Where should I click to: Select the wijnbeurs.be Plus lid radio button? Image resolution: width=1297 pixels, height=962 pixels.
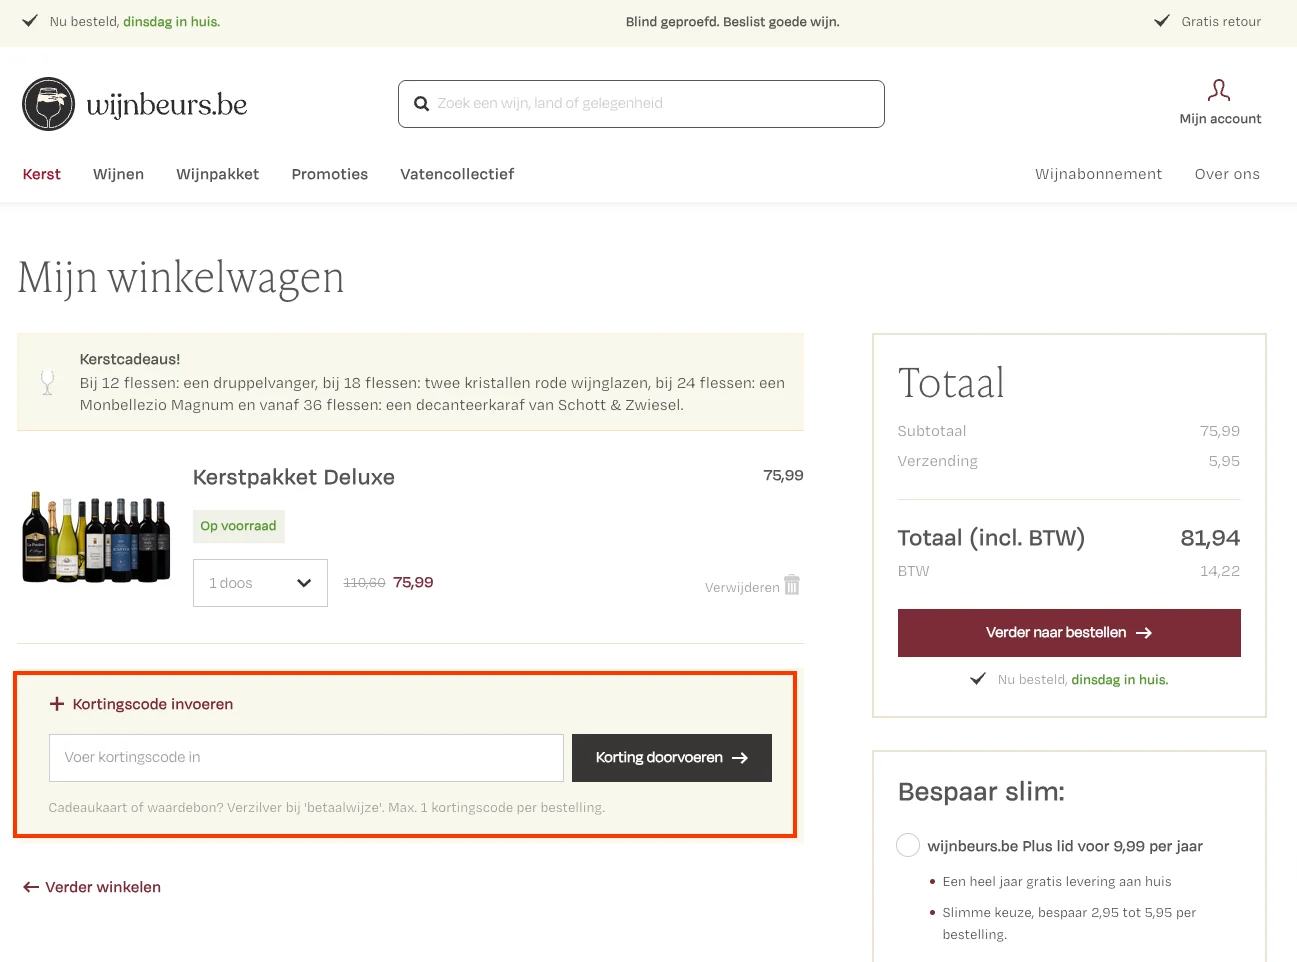pyautogui.click(x=907, y=845)
